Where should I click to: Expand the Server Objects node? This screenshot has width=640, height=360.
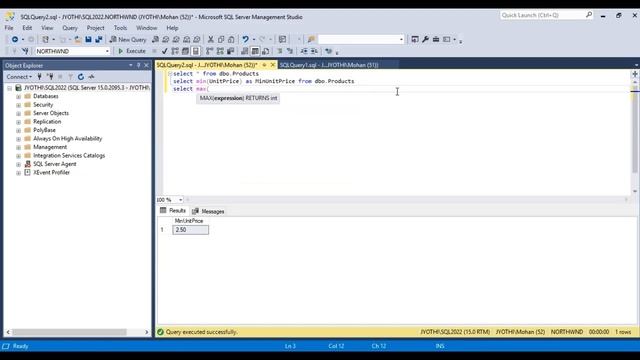point(18,113)
